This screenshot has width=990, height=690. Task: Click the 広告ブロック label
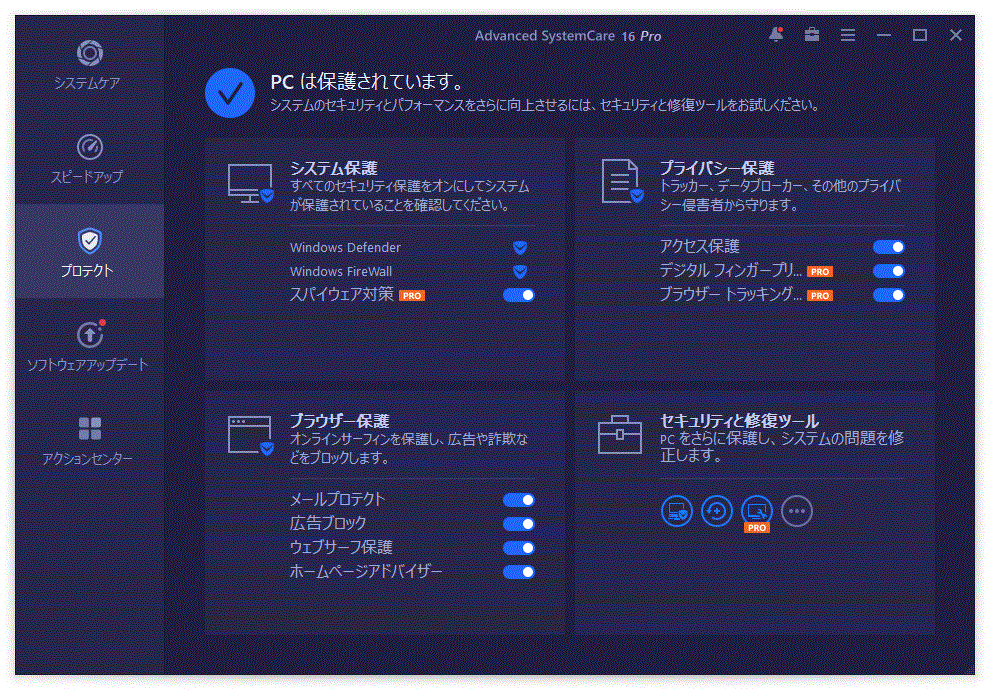pos(328,523)
